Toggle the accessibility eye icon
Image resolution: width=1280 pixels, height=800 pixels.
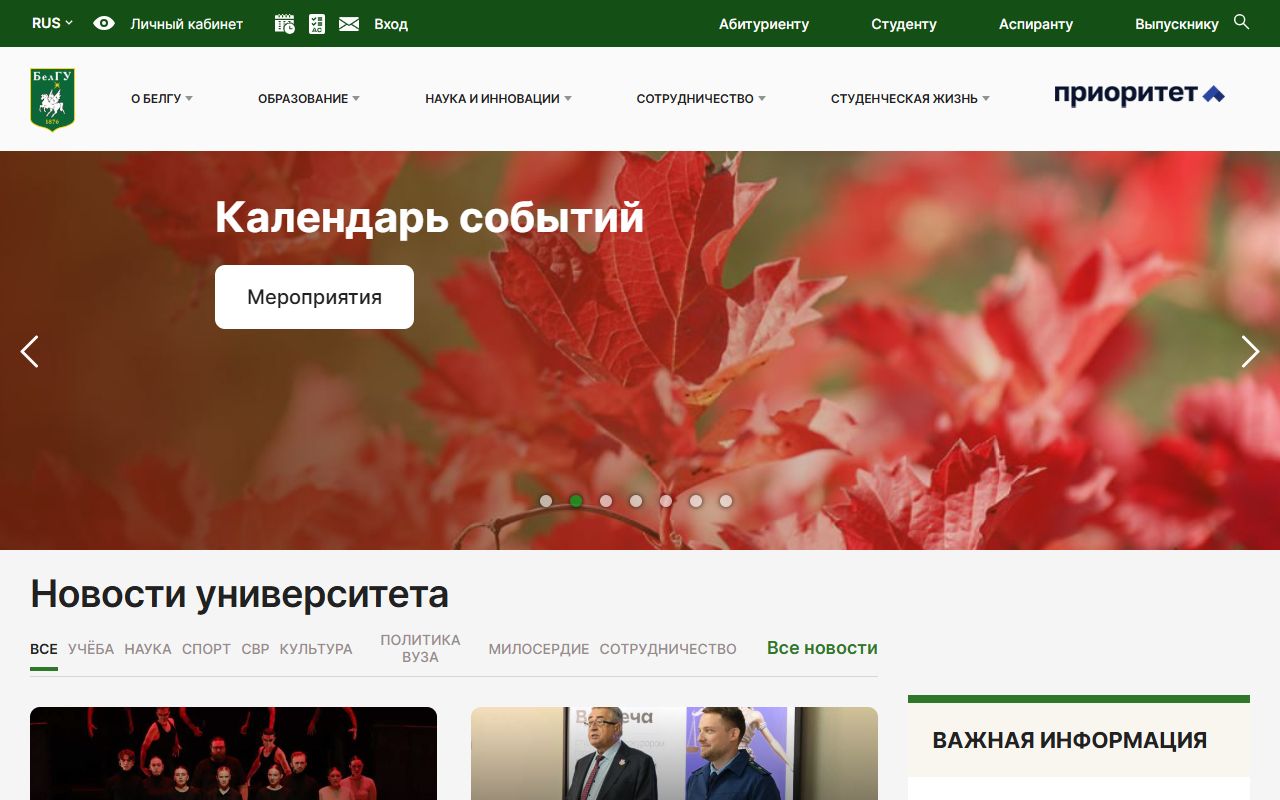pos(104,23)
